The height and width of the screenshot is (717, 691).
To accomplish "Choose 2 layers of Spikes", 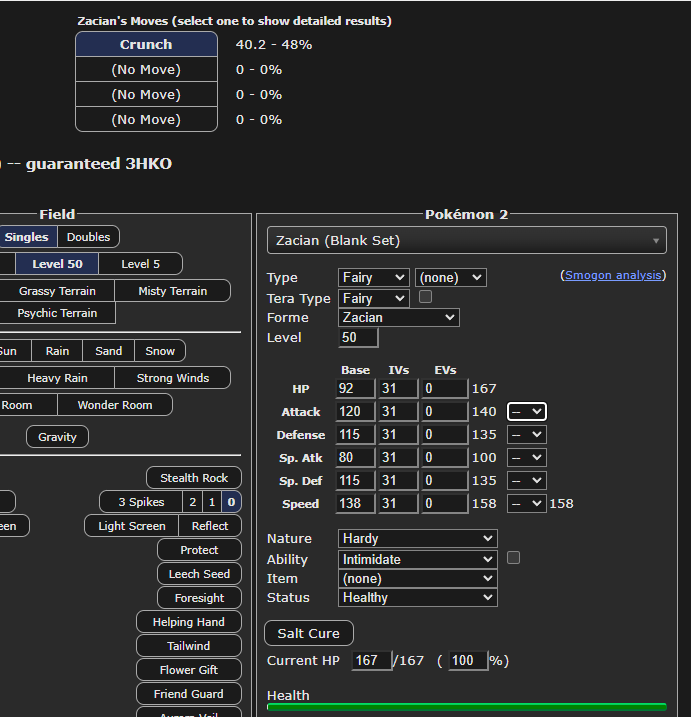I will 191,502.
